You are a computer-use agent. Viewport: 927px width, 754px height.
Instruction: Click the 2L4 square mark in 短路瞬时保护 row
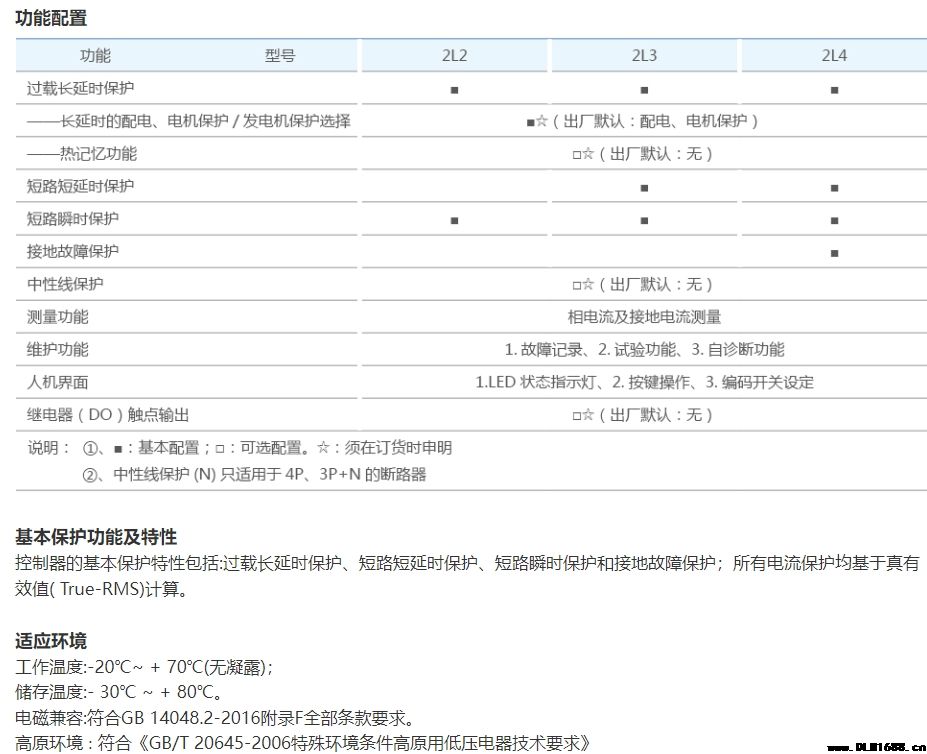click(x=834, y=221)
